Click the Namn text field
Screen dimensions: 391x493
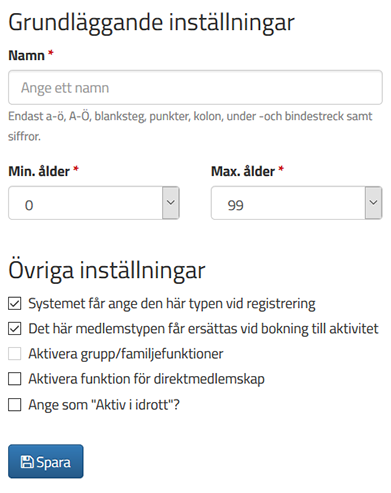pos(195,87)
